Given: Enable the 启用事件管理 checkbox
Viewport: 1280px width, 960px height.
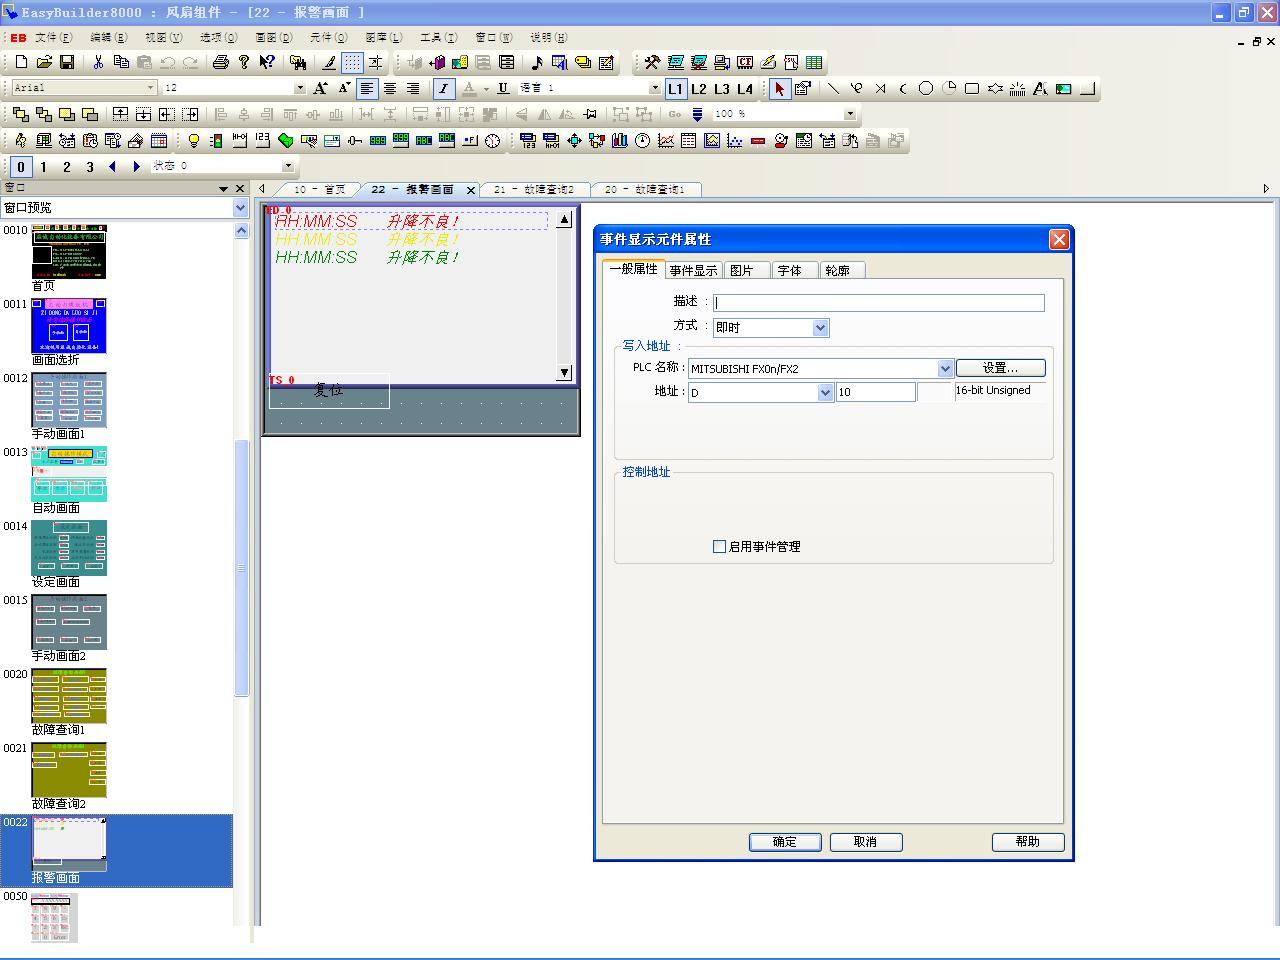Looking at the screenshot, I should (719, 547).
